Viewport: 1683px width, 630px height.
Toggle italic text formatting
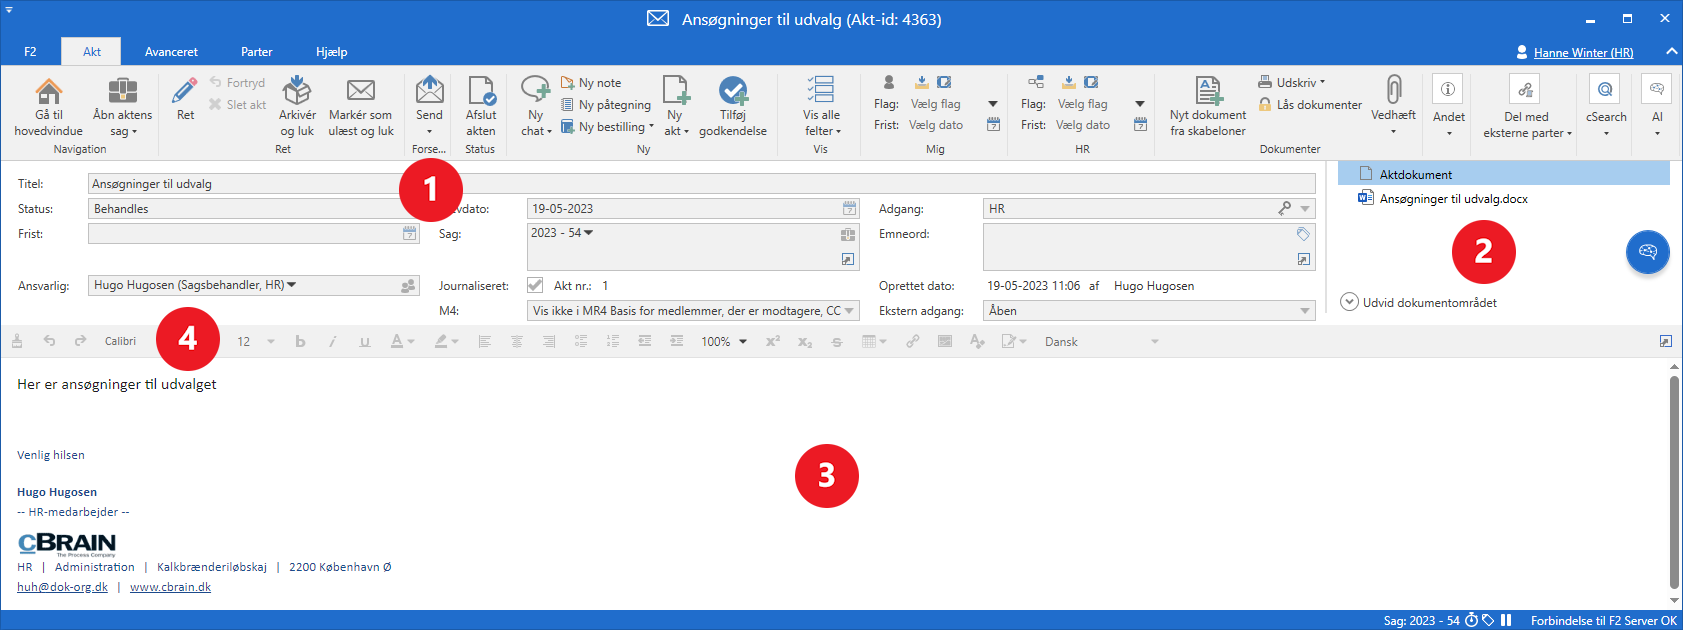click(332, 342)
